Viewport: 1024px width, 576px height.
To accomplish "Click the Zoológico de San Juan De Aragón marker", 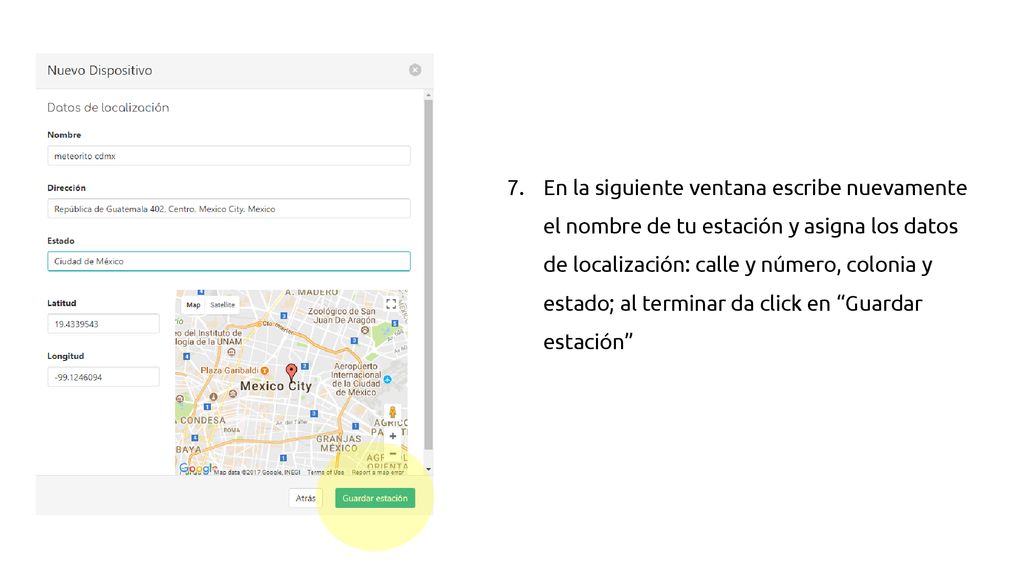I will coord(365,330).
